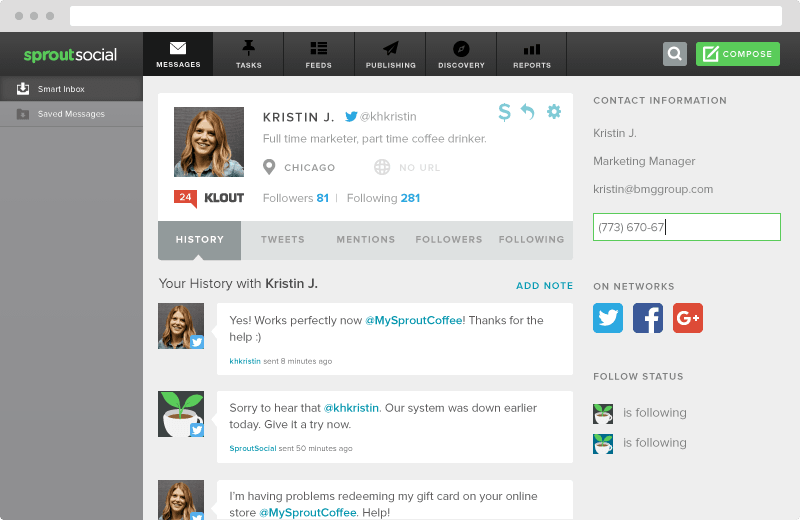
Task: Click Kristin's avatar on gift card message
Action: 181,500
